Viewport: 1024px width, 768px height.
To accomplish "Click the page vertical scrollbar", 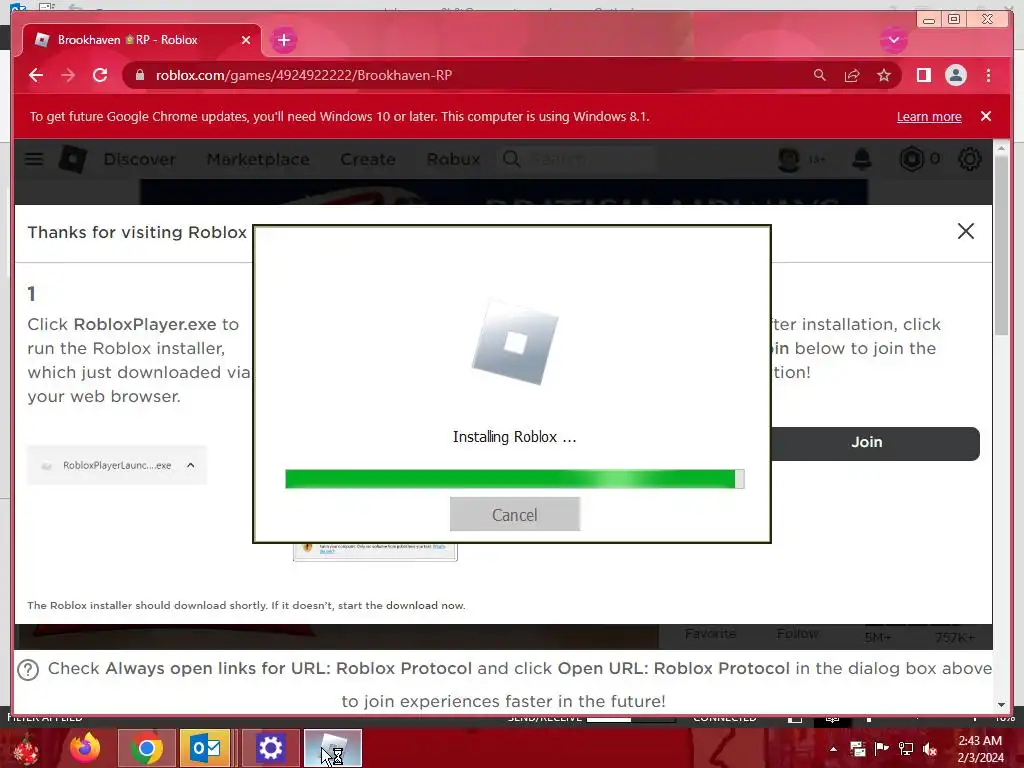I will click(x=1001, y=248).
